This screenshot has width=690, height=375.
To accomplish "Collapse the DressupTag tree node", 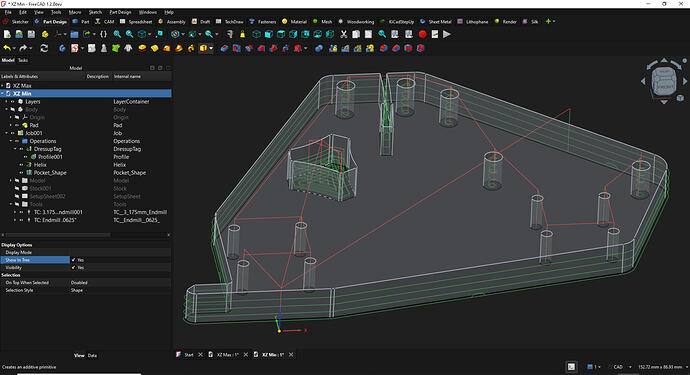I will [15, 149].
